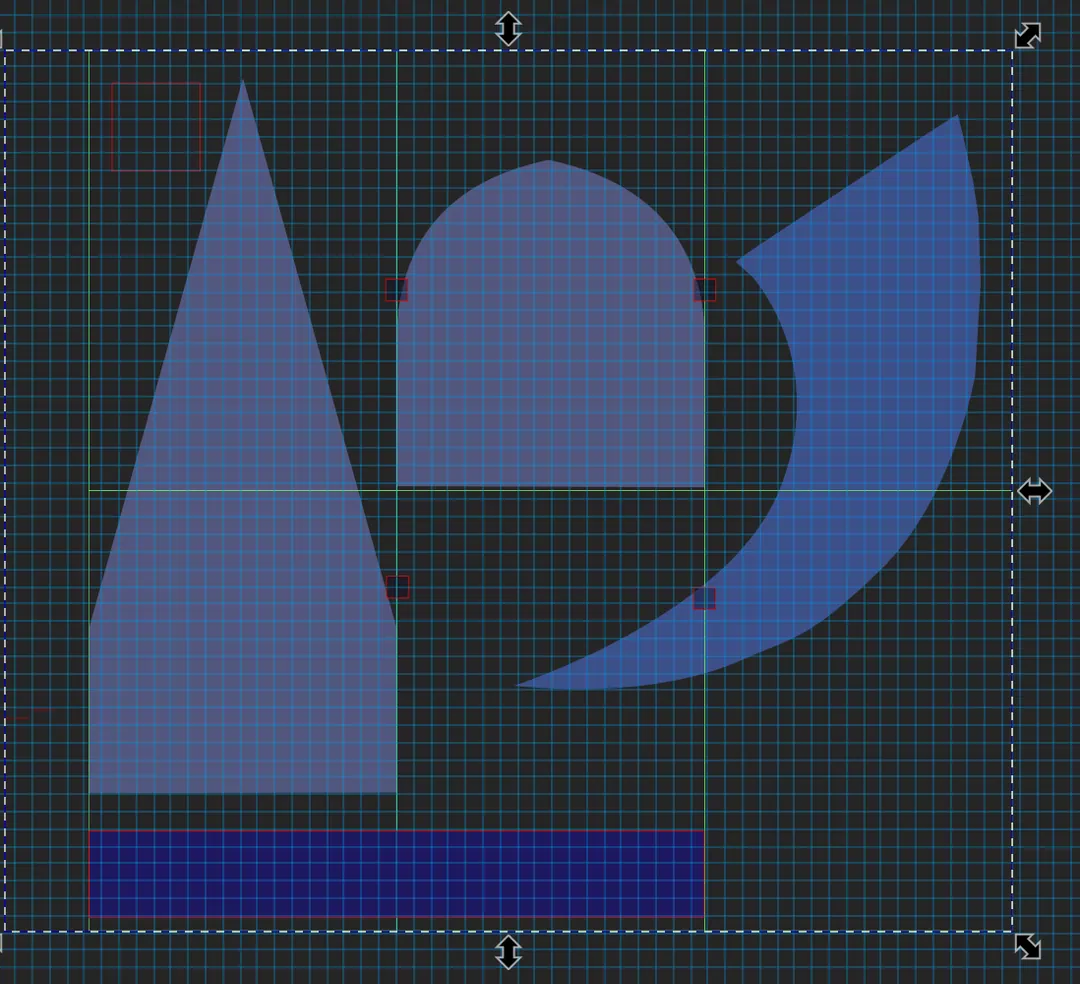
Task: Click the vertical resize handle below the selection
Action: [508, 952]
